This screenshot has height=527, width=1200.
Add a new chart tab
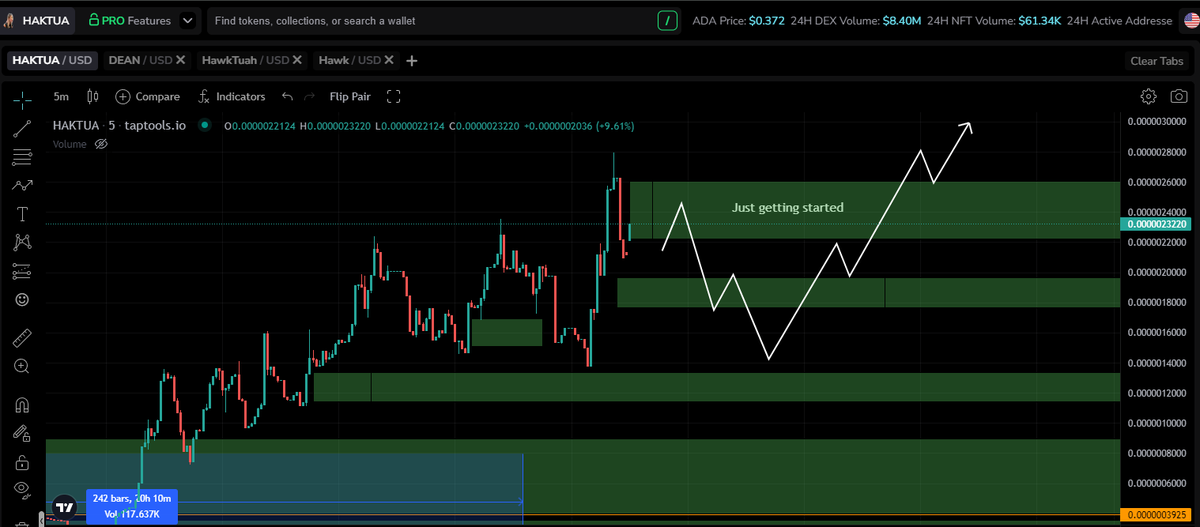[412, 60]
